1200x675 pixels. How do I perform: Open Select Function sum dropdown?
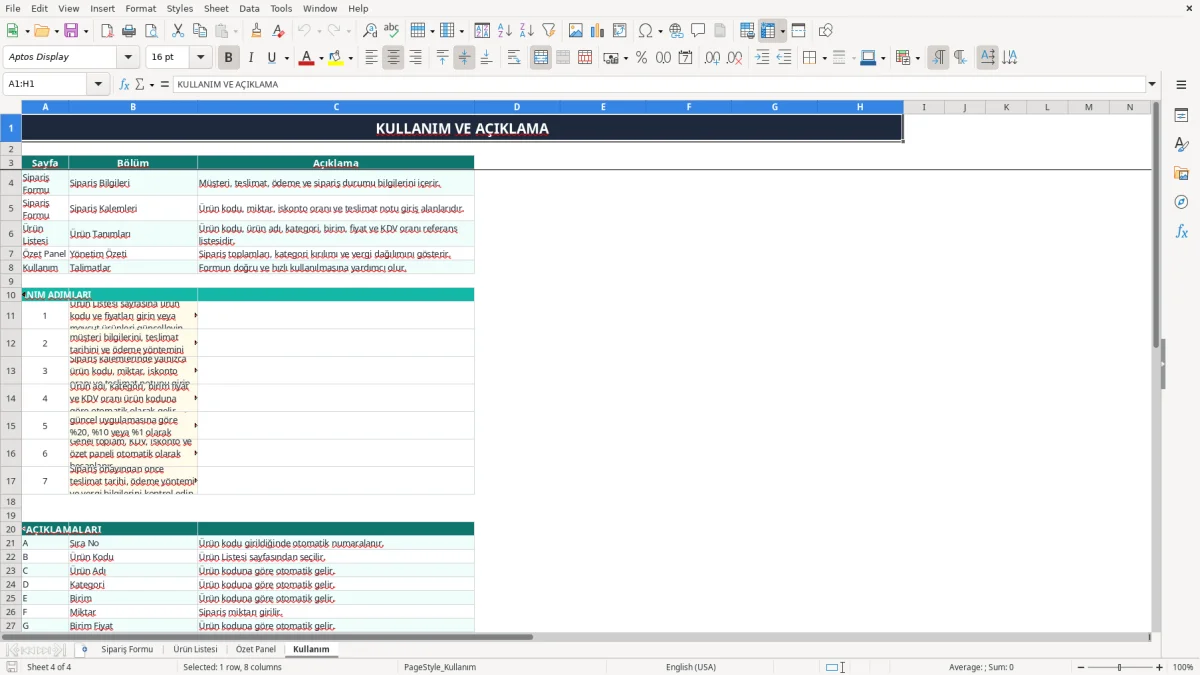click(x=152, y=85)
